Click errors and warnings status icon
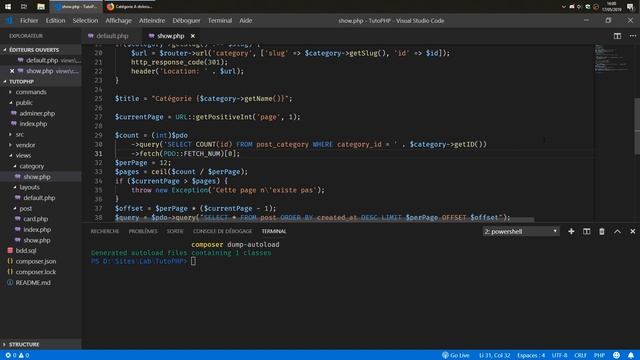The width and height of the screenshot is (640, 360). tap(17, 356)
